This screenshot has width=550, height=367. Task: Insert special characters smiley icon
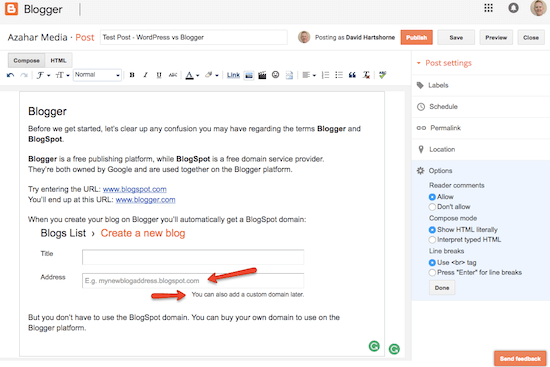click(275, 75)
